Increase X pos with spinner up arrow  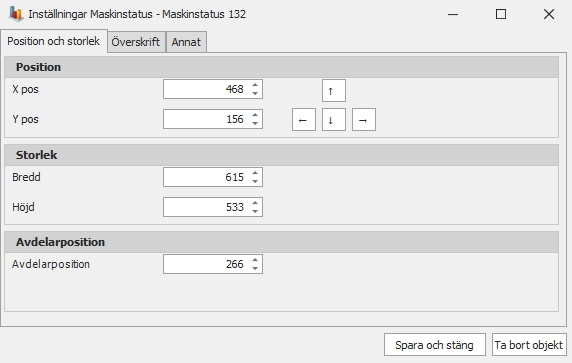point(255,85)
